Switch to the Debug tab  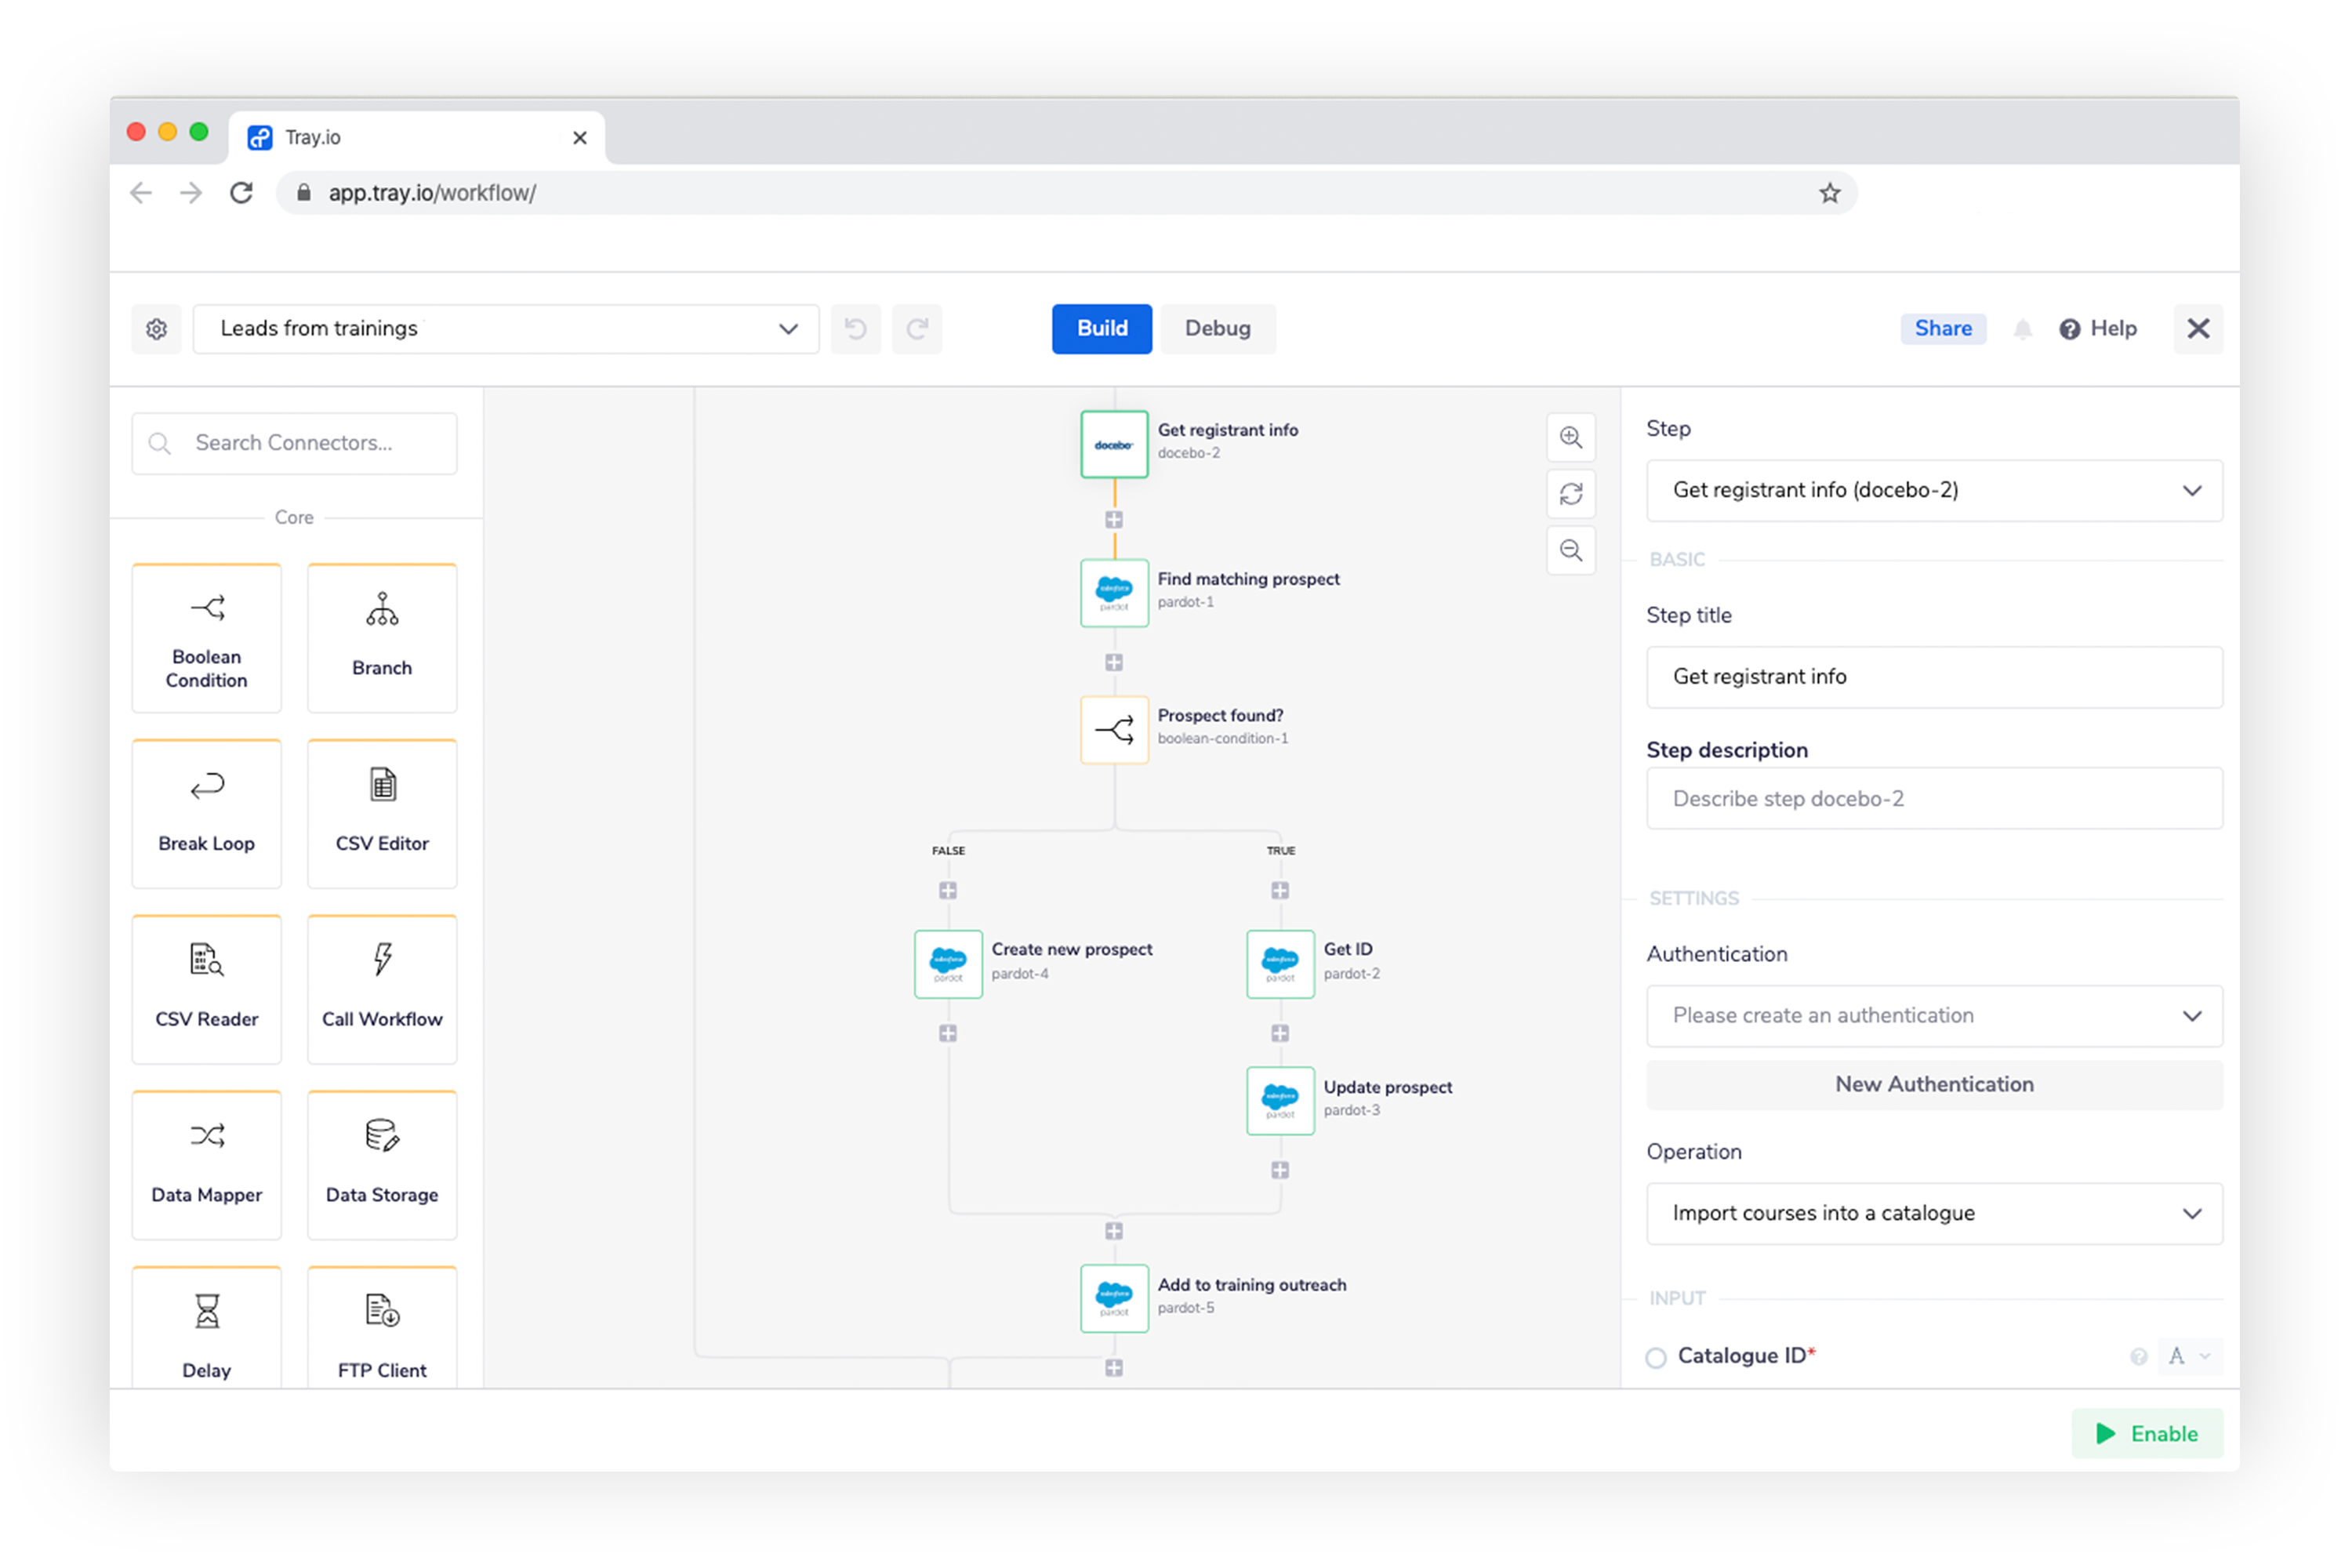[x=1217, y=329]
